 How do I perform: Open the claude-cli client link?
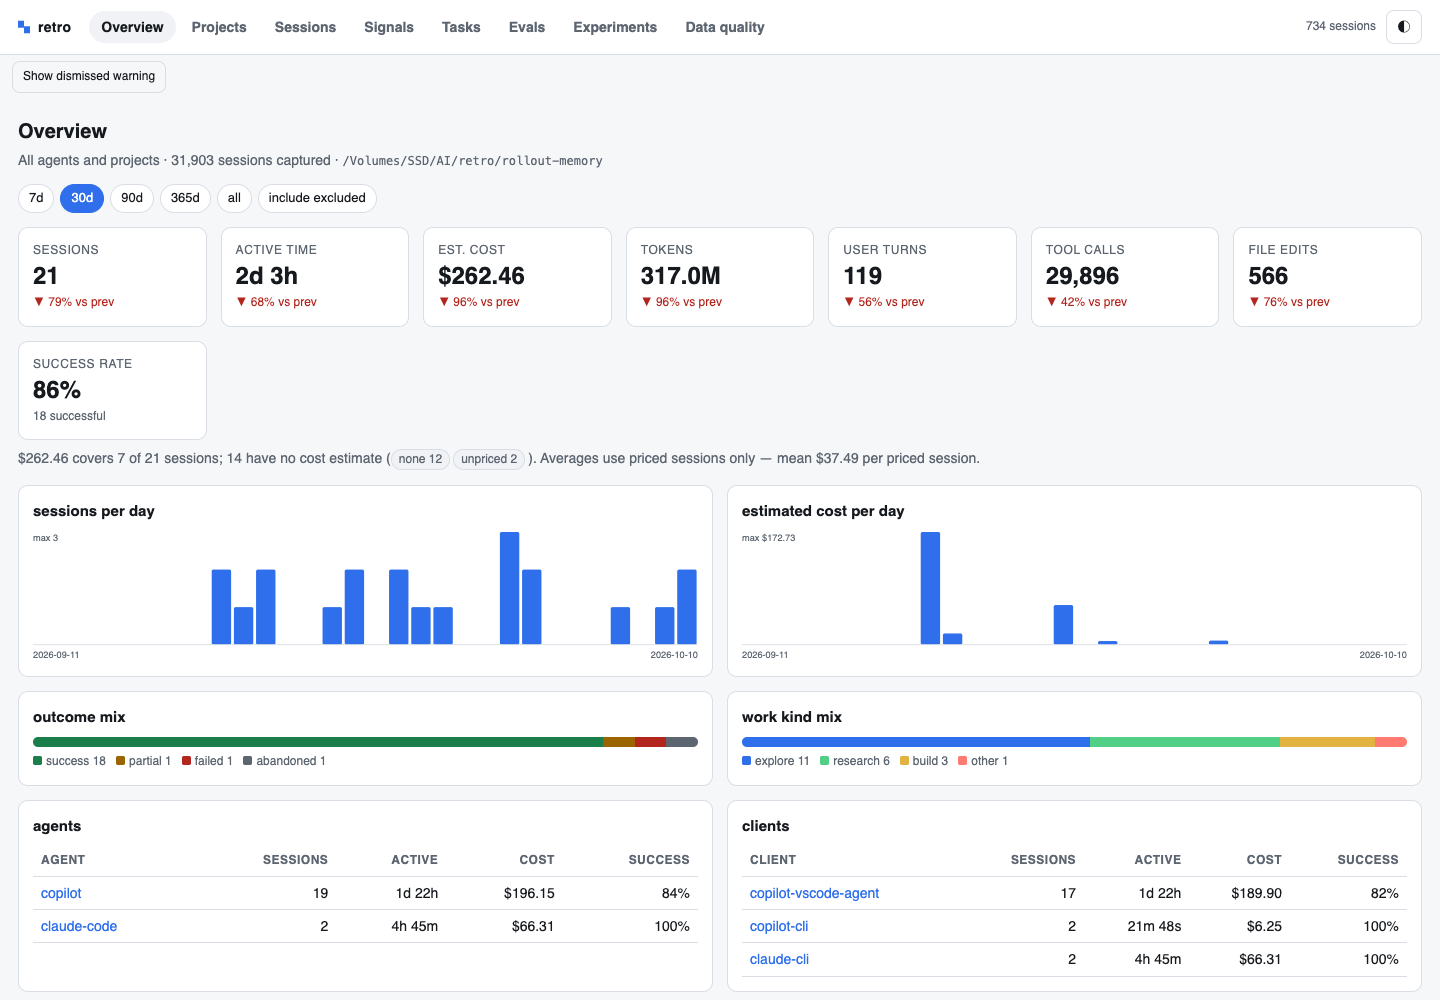[x=779, y=959]
